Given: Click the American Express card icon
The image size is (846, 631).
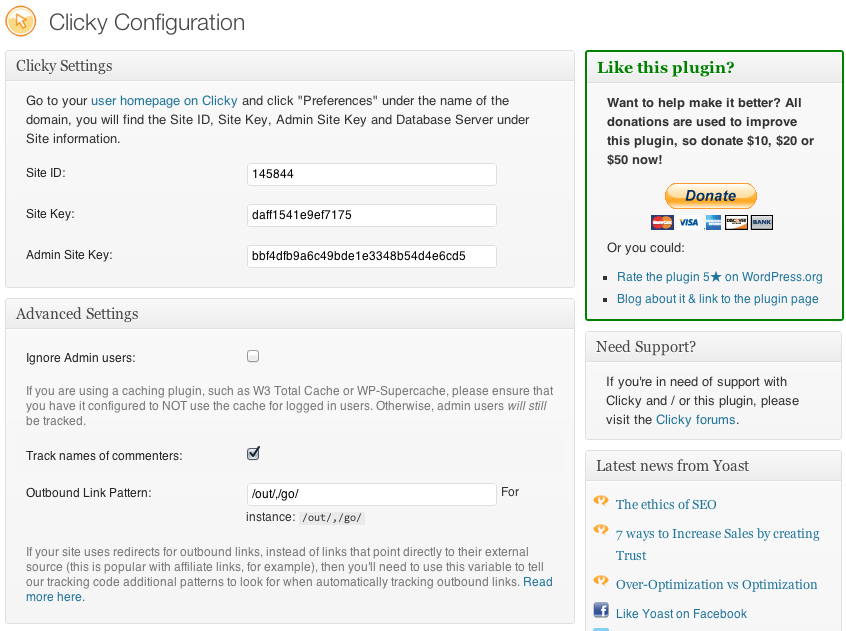Looking at the screenshot, I should coord(713,222).
